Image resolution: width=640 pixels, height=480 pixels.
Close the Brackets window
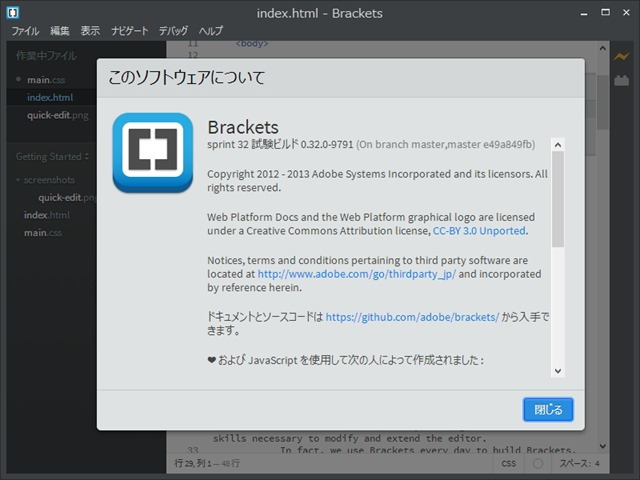click(626, 13)
